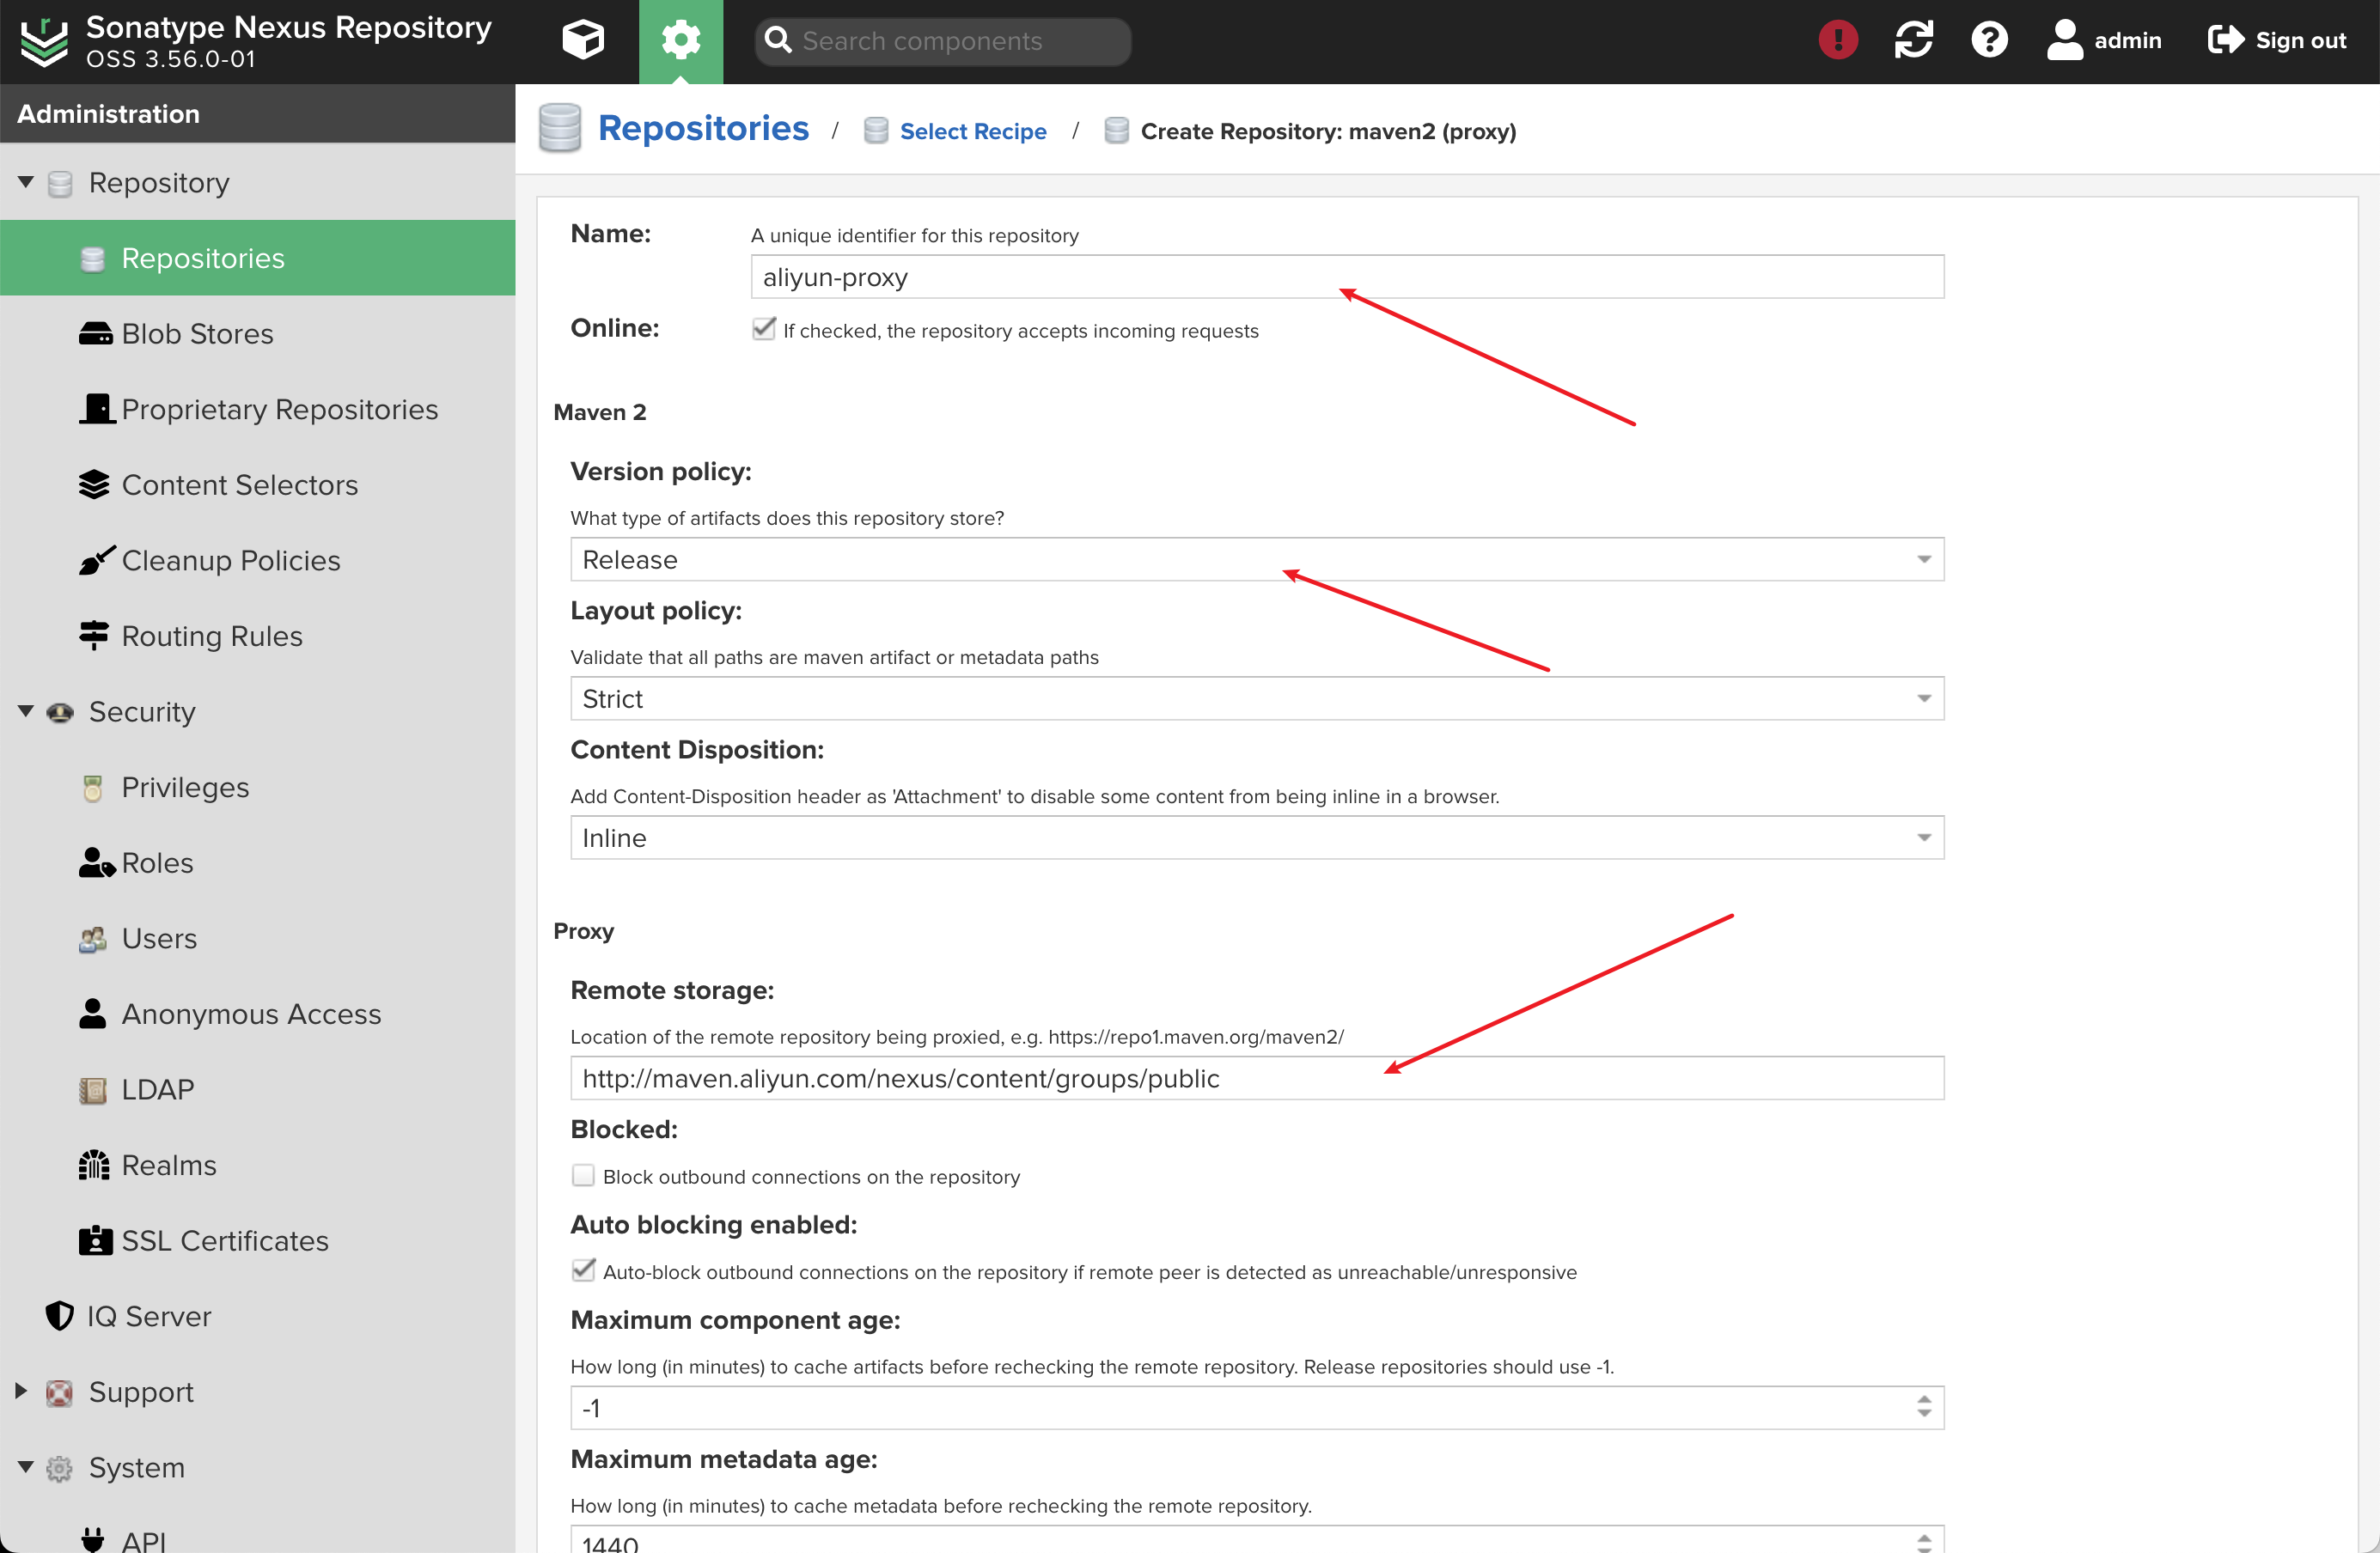This screenshot has height=1553, width=2380.
Task: Click Maximum component age stepper arrows
Action: click(1924, 1407)
